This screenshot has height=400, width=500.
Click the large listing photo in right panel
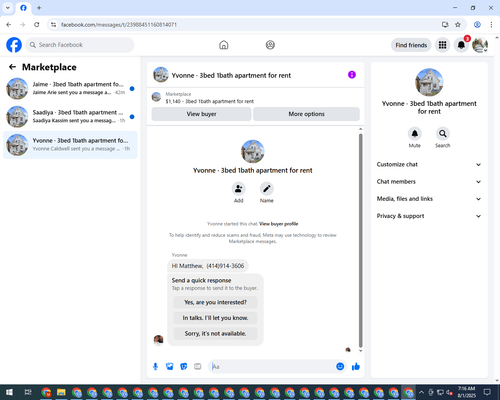coord(429,82)
